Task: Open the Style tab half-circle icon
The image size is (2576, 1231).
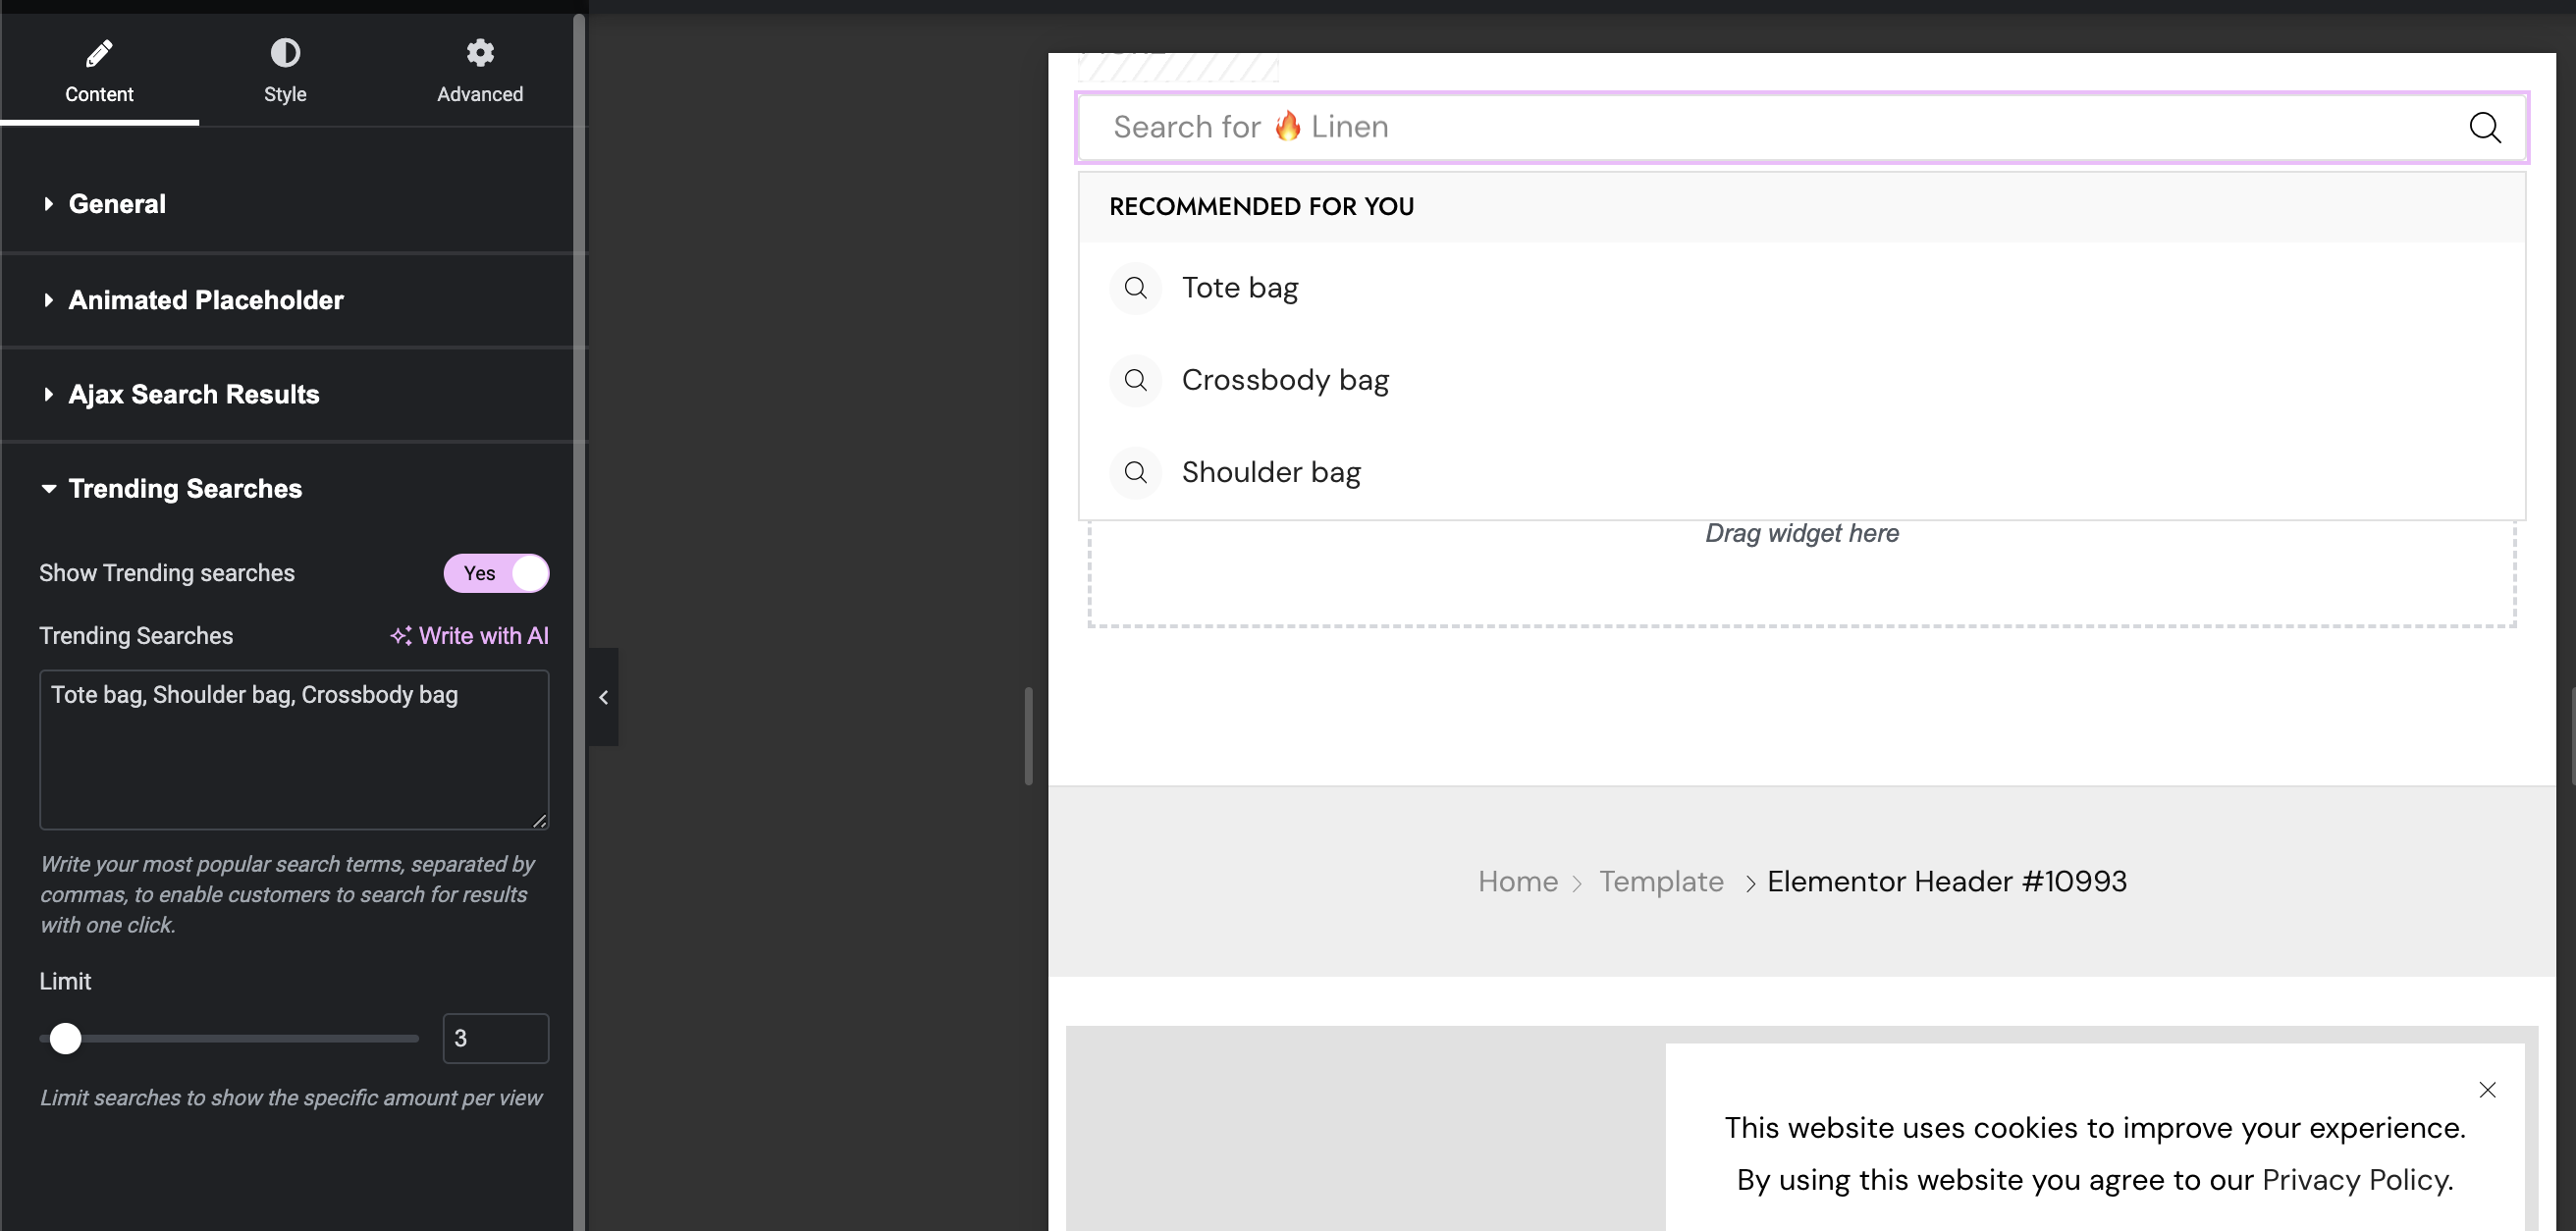Action: (285, 52)
